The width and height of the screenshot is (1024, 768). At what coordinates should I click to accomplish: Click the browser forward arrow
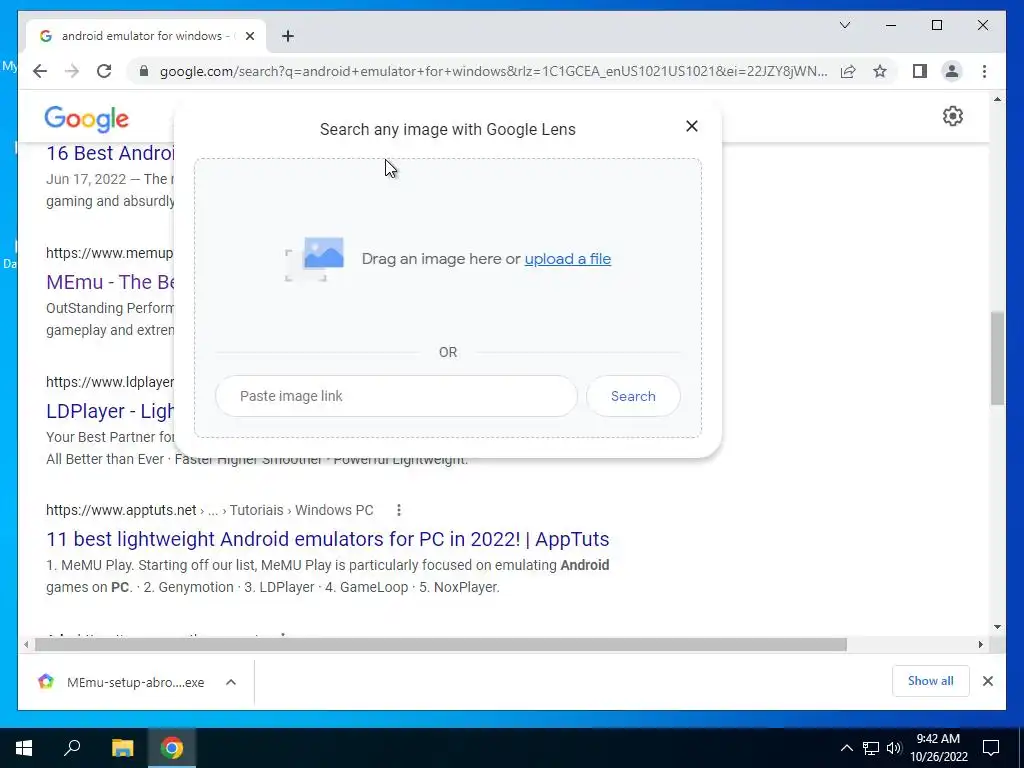[72, 71]
